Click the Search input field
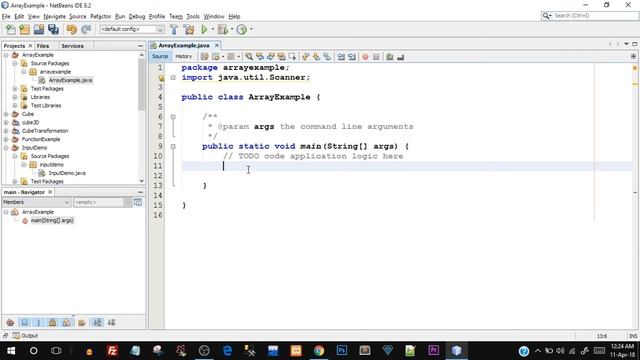640x360 pixels. [596, 16]
